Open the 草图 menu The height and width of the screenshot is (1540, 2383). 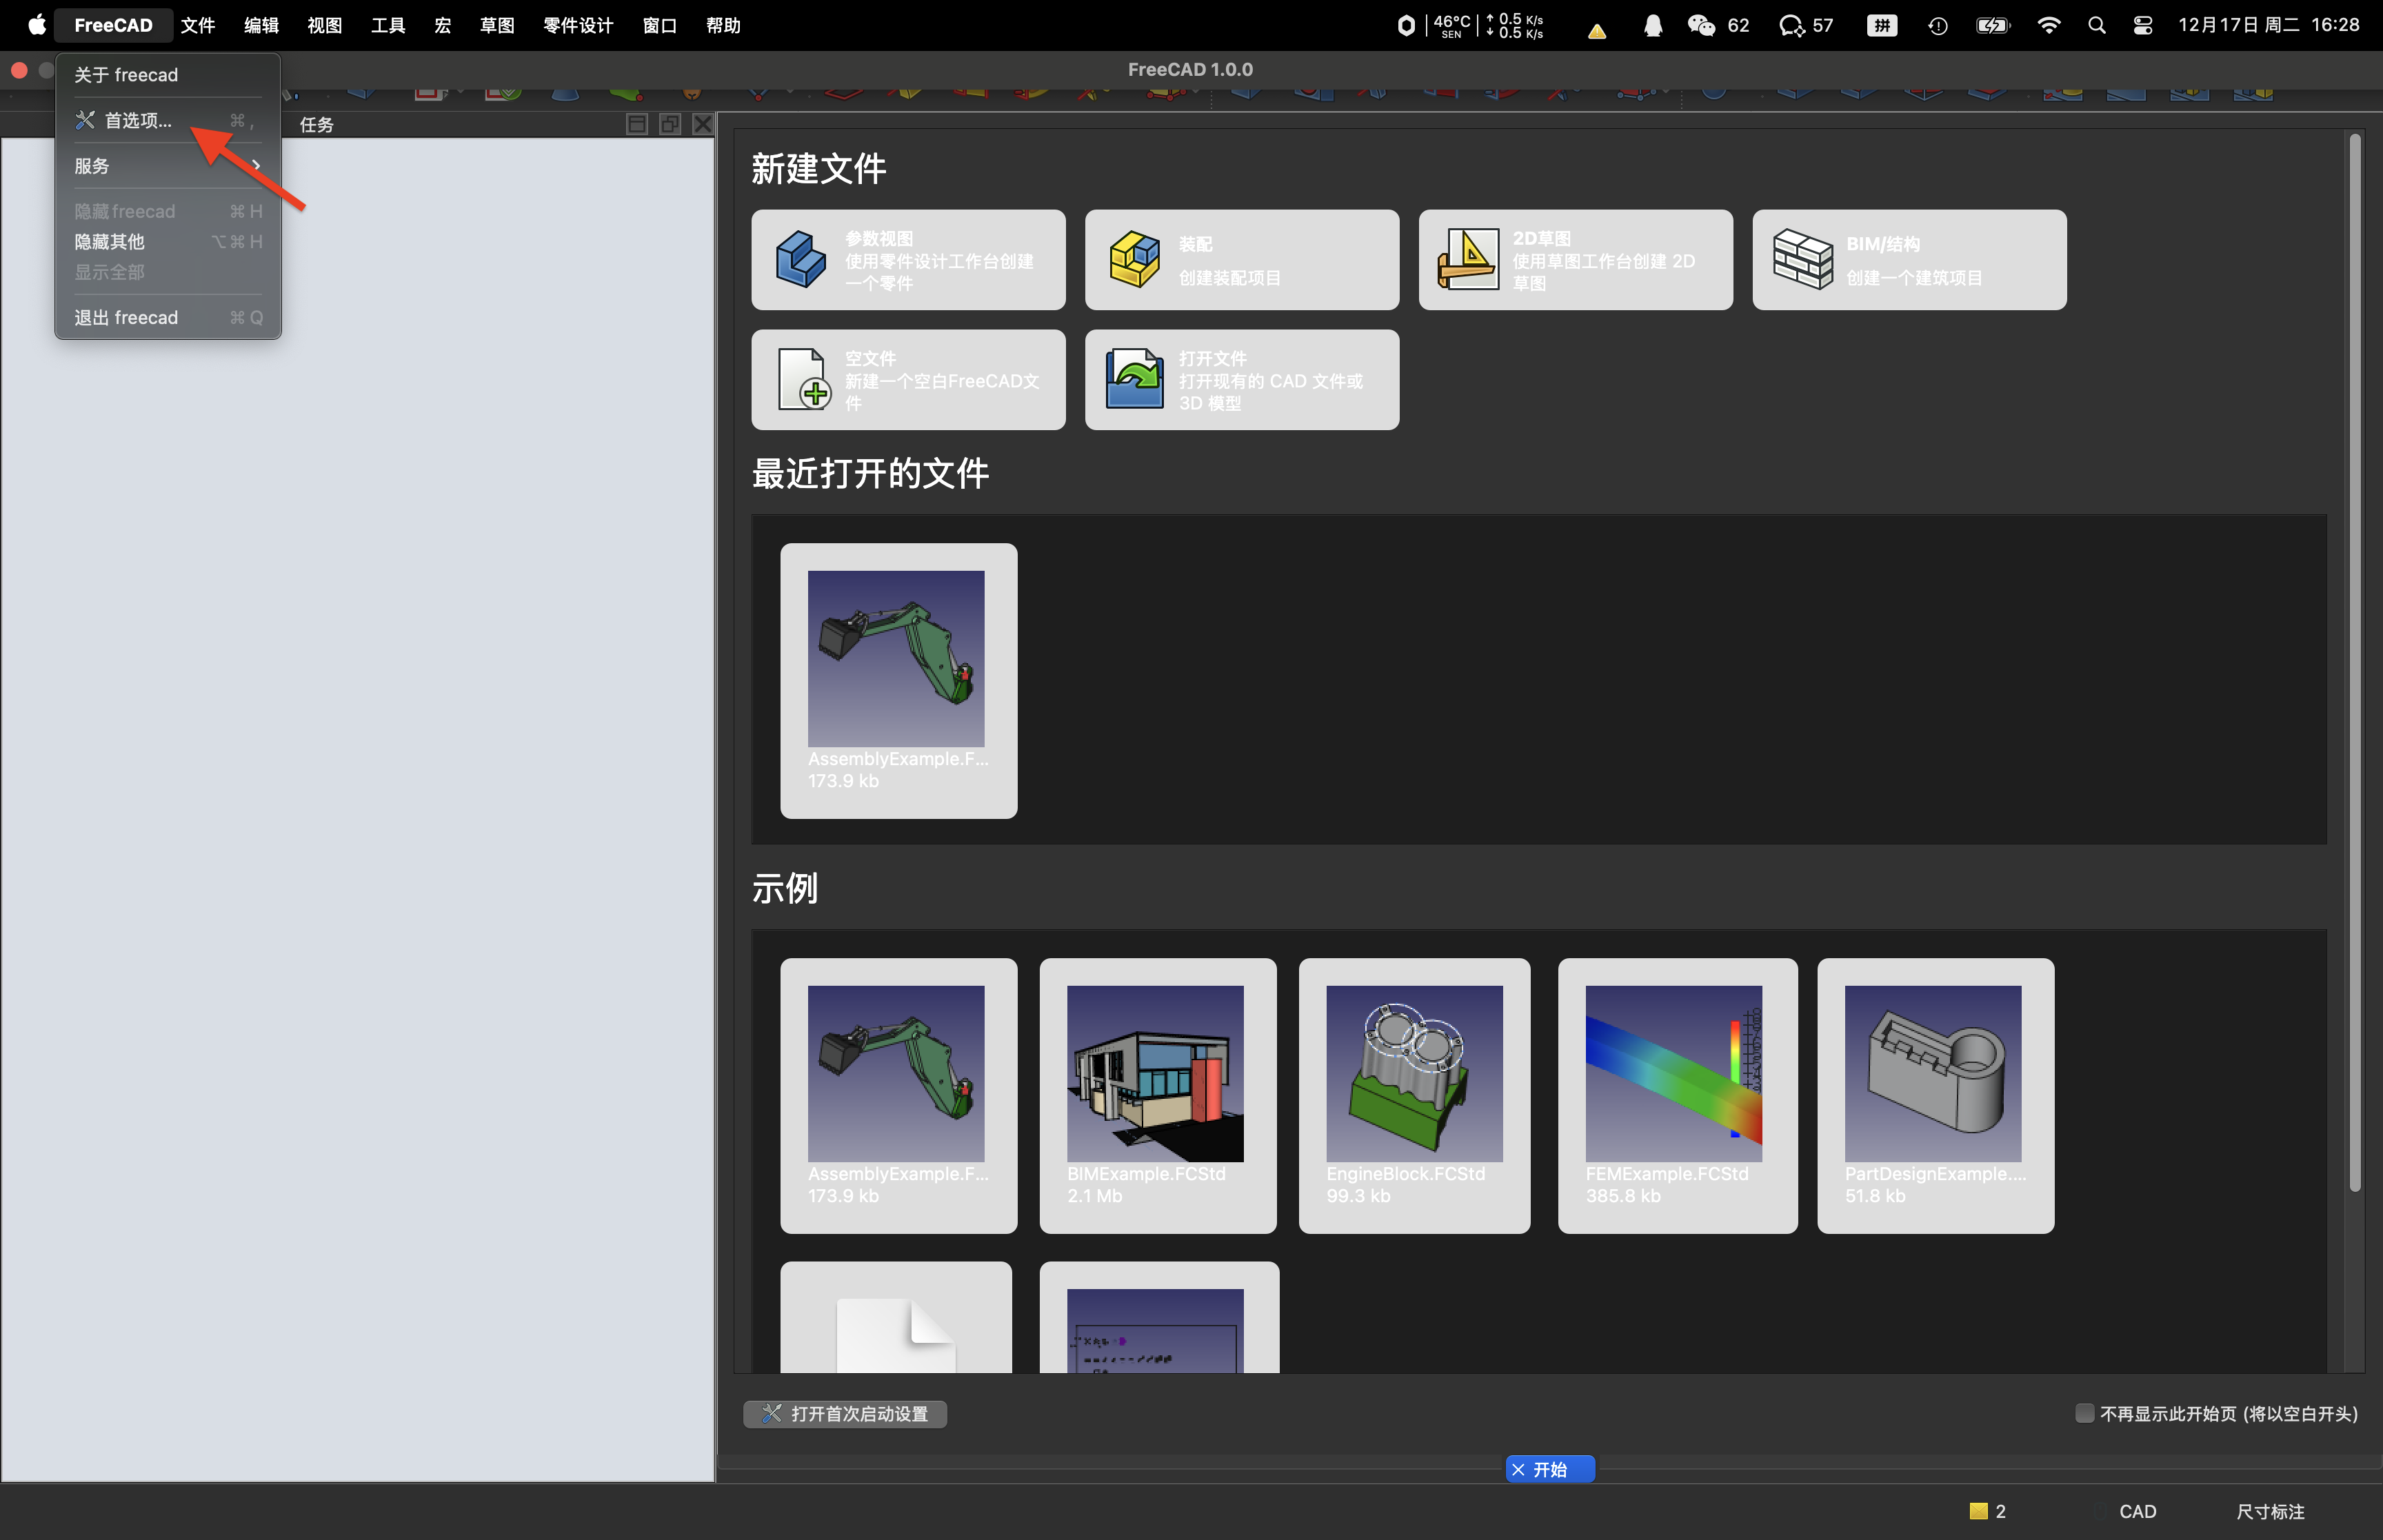coord(497,25)
